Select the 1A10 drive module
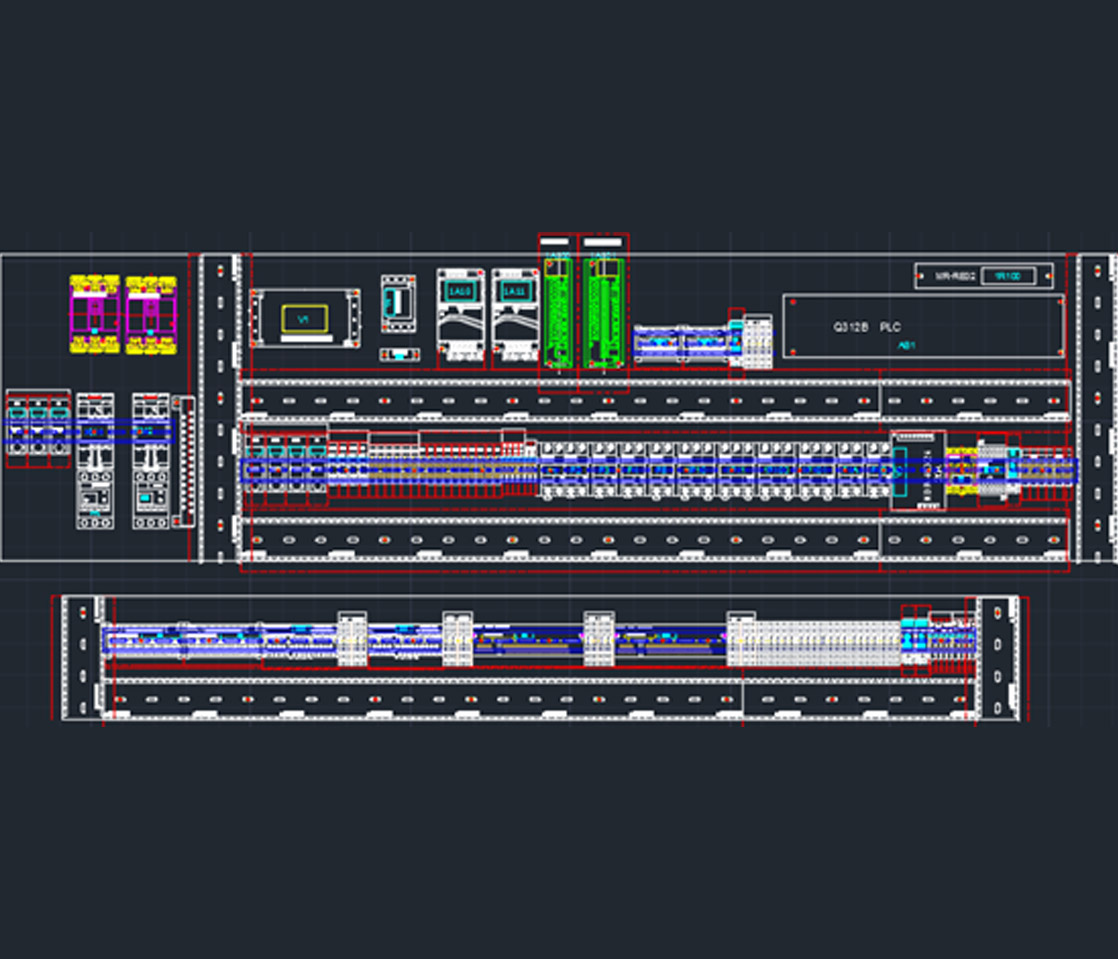 tap(460, 314)
